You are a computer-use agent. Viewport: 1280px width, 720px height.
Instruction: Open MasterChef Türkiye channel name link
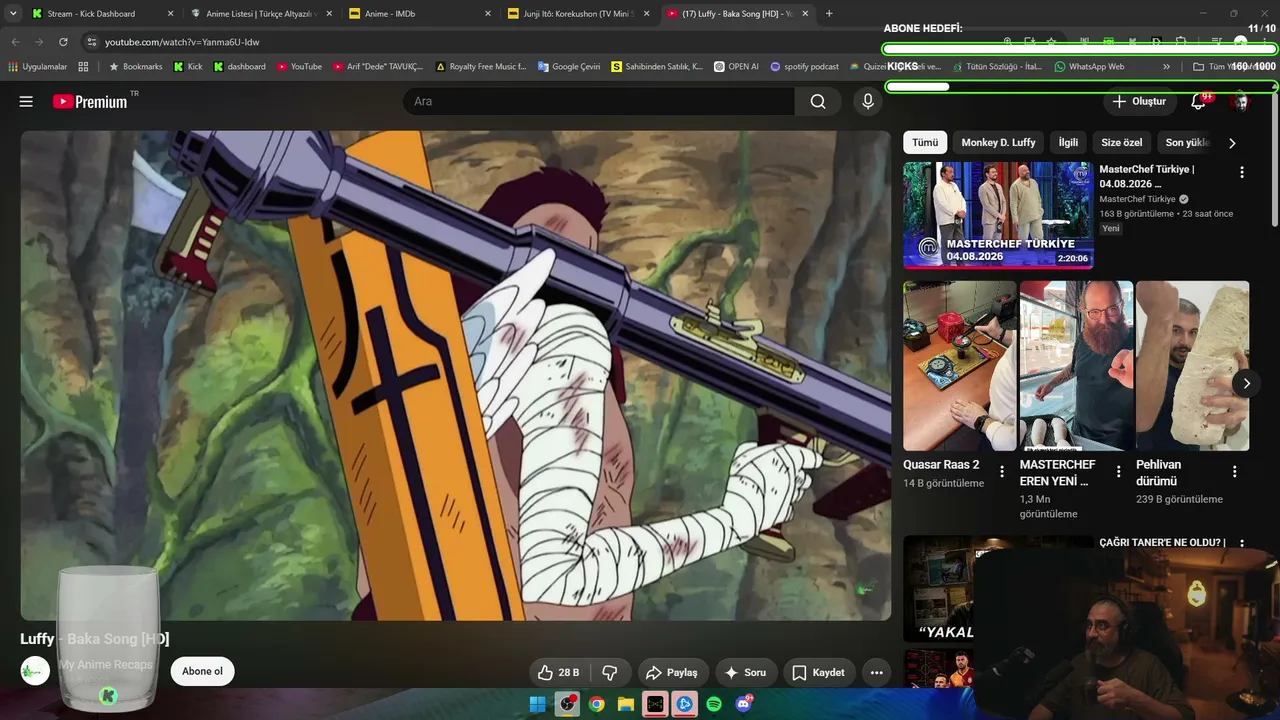[x=1137, y=199]
